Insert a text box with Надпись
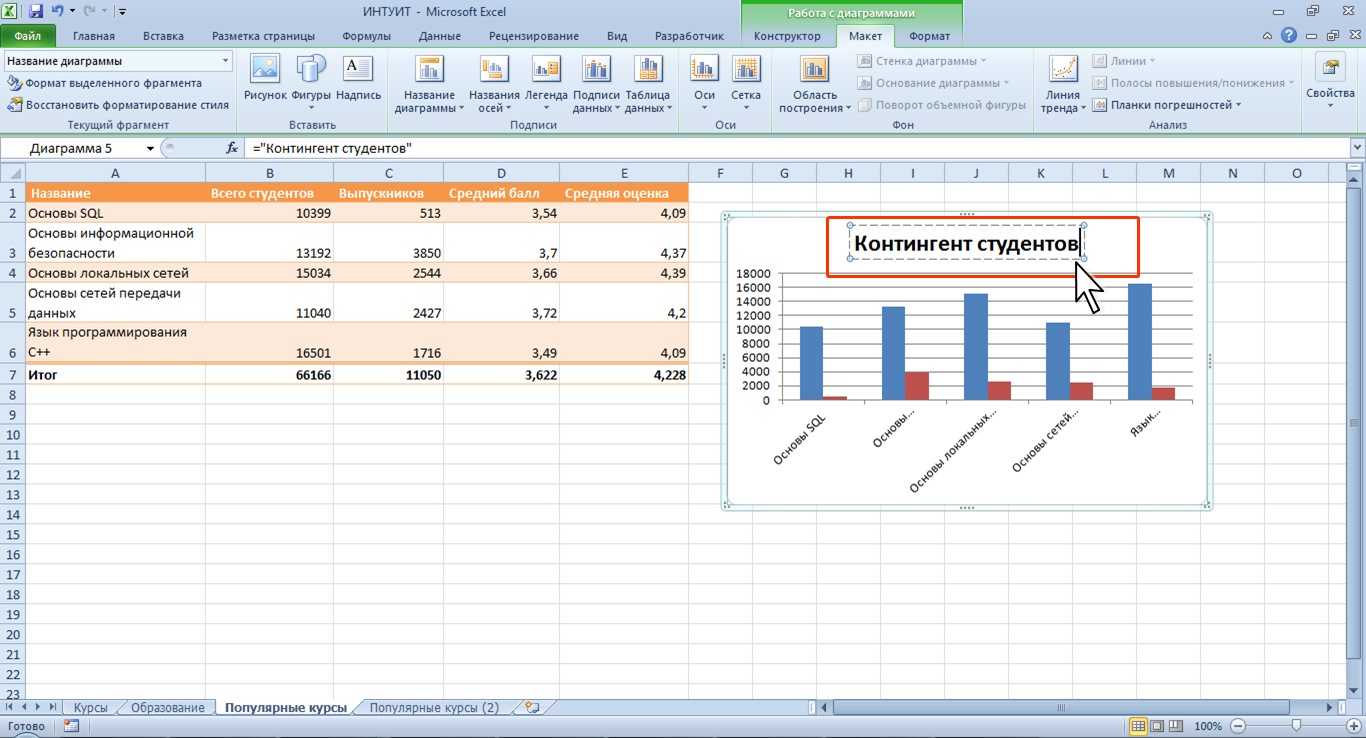 [x=358, y=79]
